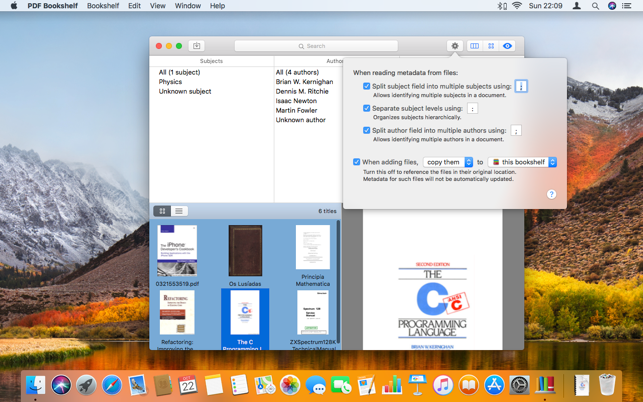The image size is (643, 402).
Task: Open the Edit menu
Action: coord(134,6)
